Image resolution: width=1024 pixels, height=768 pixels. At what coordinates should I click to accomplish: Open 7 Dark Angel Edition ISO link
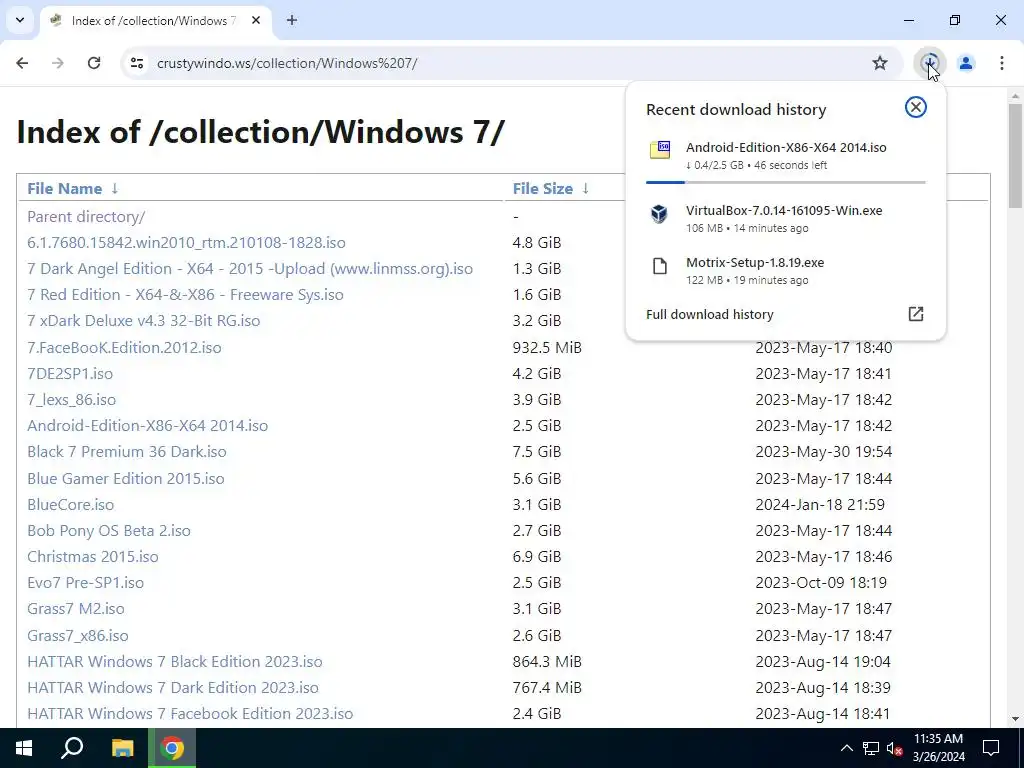pos(249,268)
